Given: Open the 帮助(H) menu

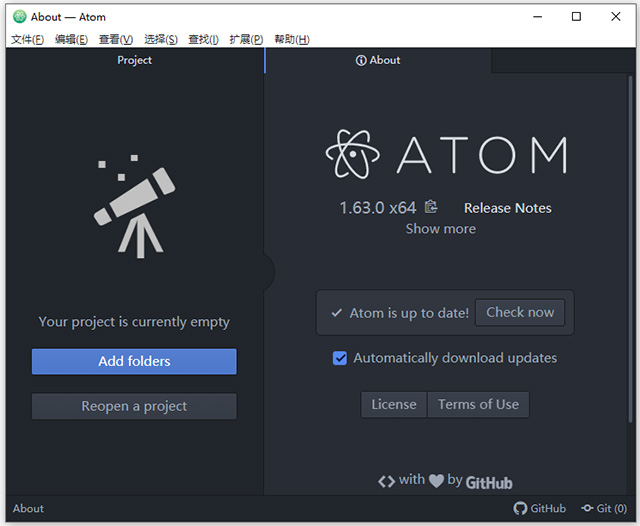Looking at the screenshot, I should pyautogui.click(x=292, y=39).
